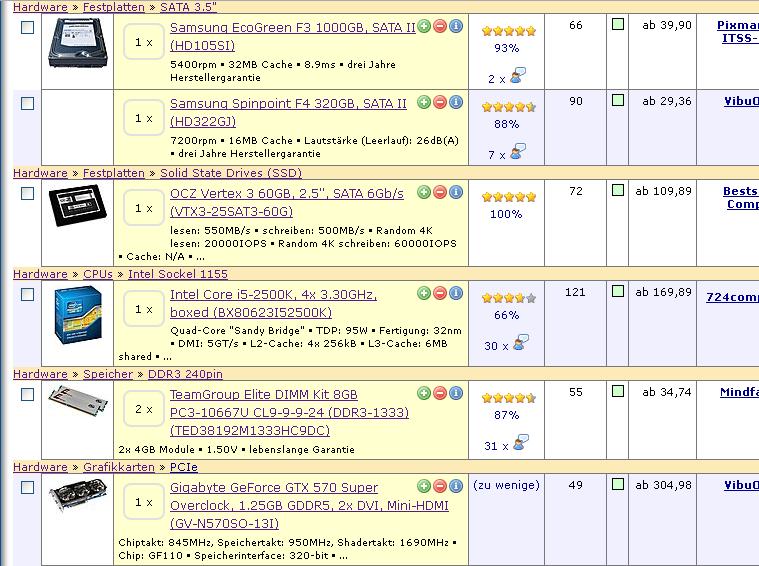The image size is (759, 566).
Task: Open the DDR3 240pin breadcrumb link
Action: (x=185, y=374)
